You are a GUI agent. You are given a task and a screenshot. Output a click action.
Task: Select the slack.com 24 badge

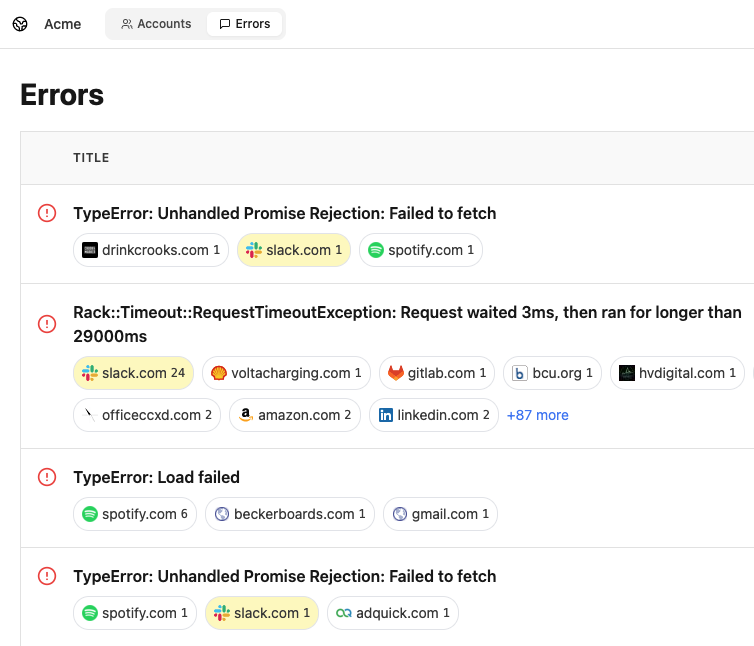coord(134,373)
